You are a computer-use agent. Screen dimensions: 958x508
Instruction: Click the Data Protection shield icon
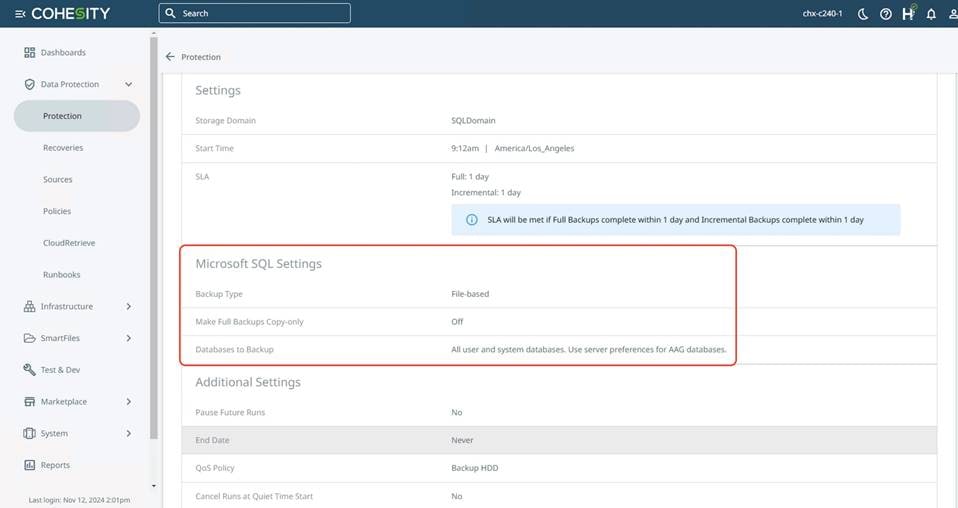click(29, 84)
